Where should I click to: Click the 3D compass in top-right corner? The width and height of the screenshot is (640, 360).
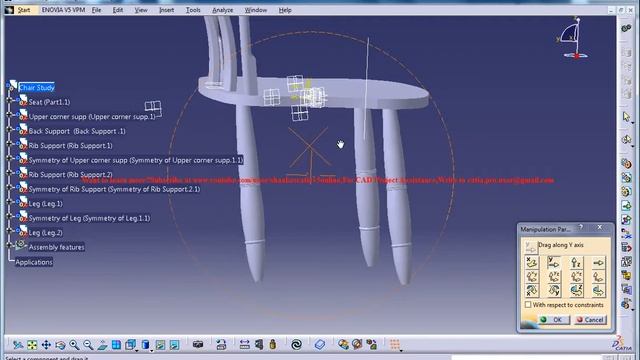click(x=573, y=38)
